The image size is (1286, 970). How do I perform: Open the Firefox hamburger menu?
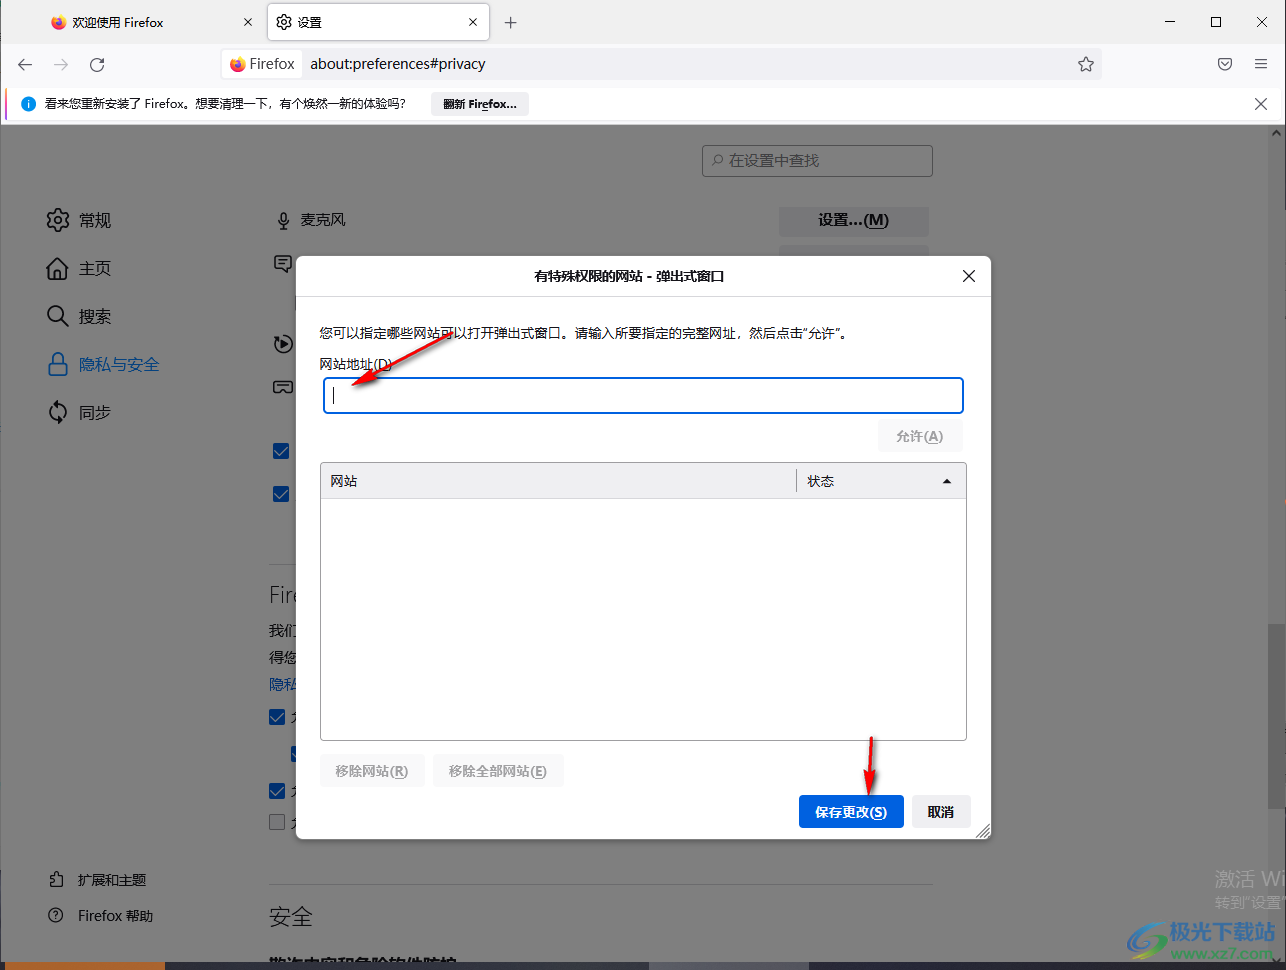[x=1261, y=64]
